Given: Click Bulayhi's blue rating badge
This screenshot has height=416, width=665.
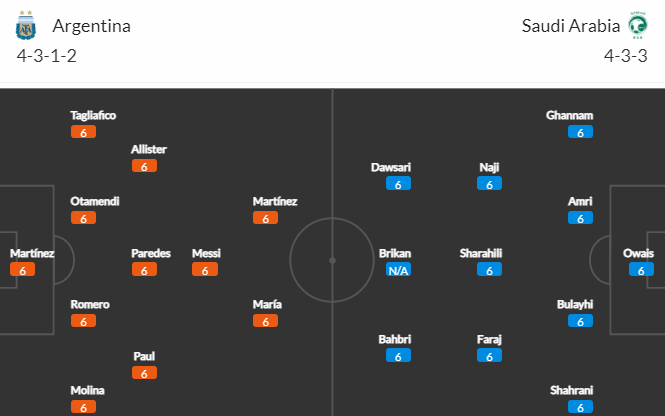Looking at the screenshot, I should [x=580, y=321].
